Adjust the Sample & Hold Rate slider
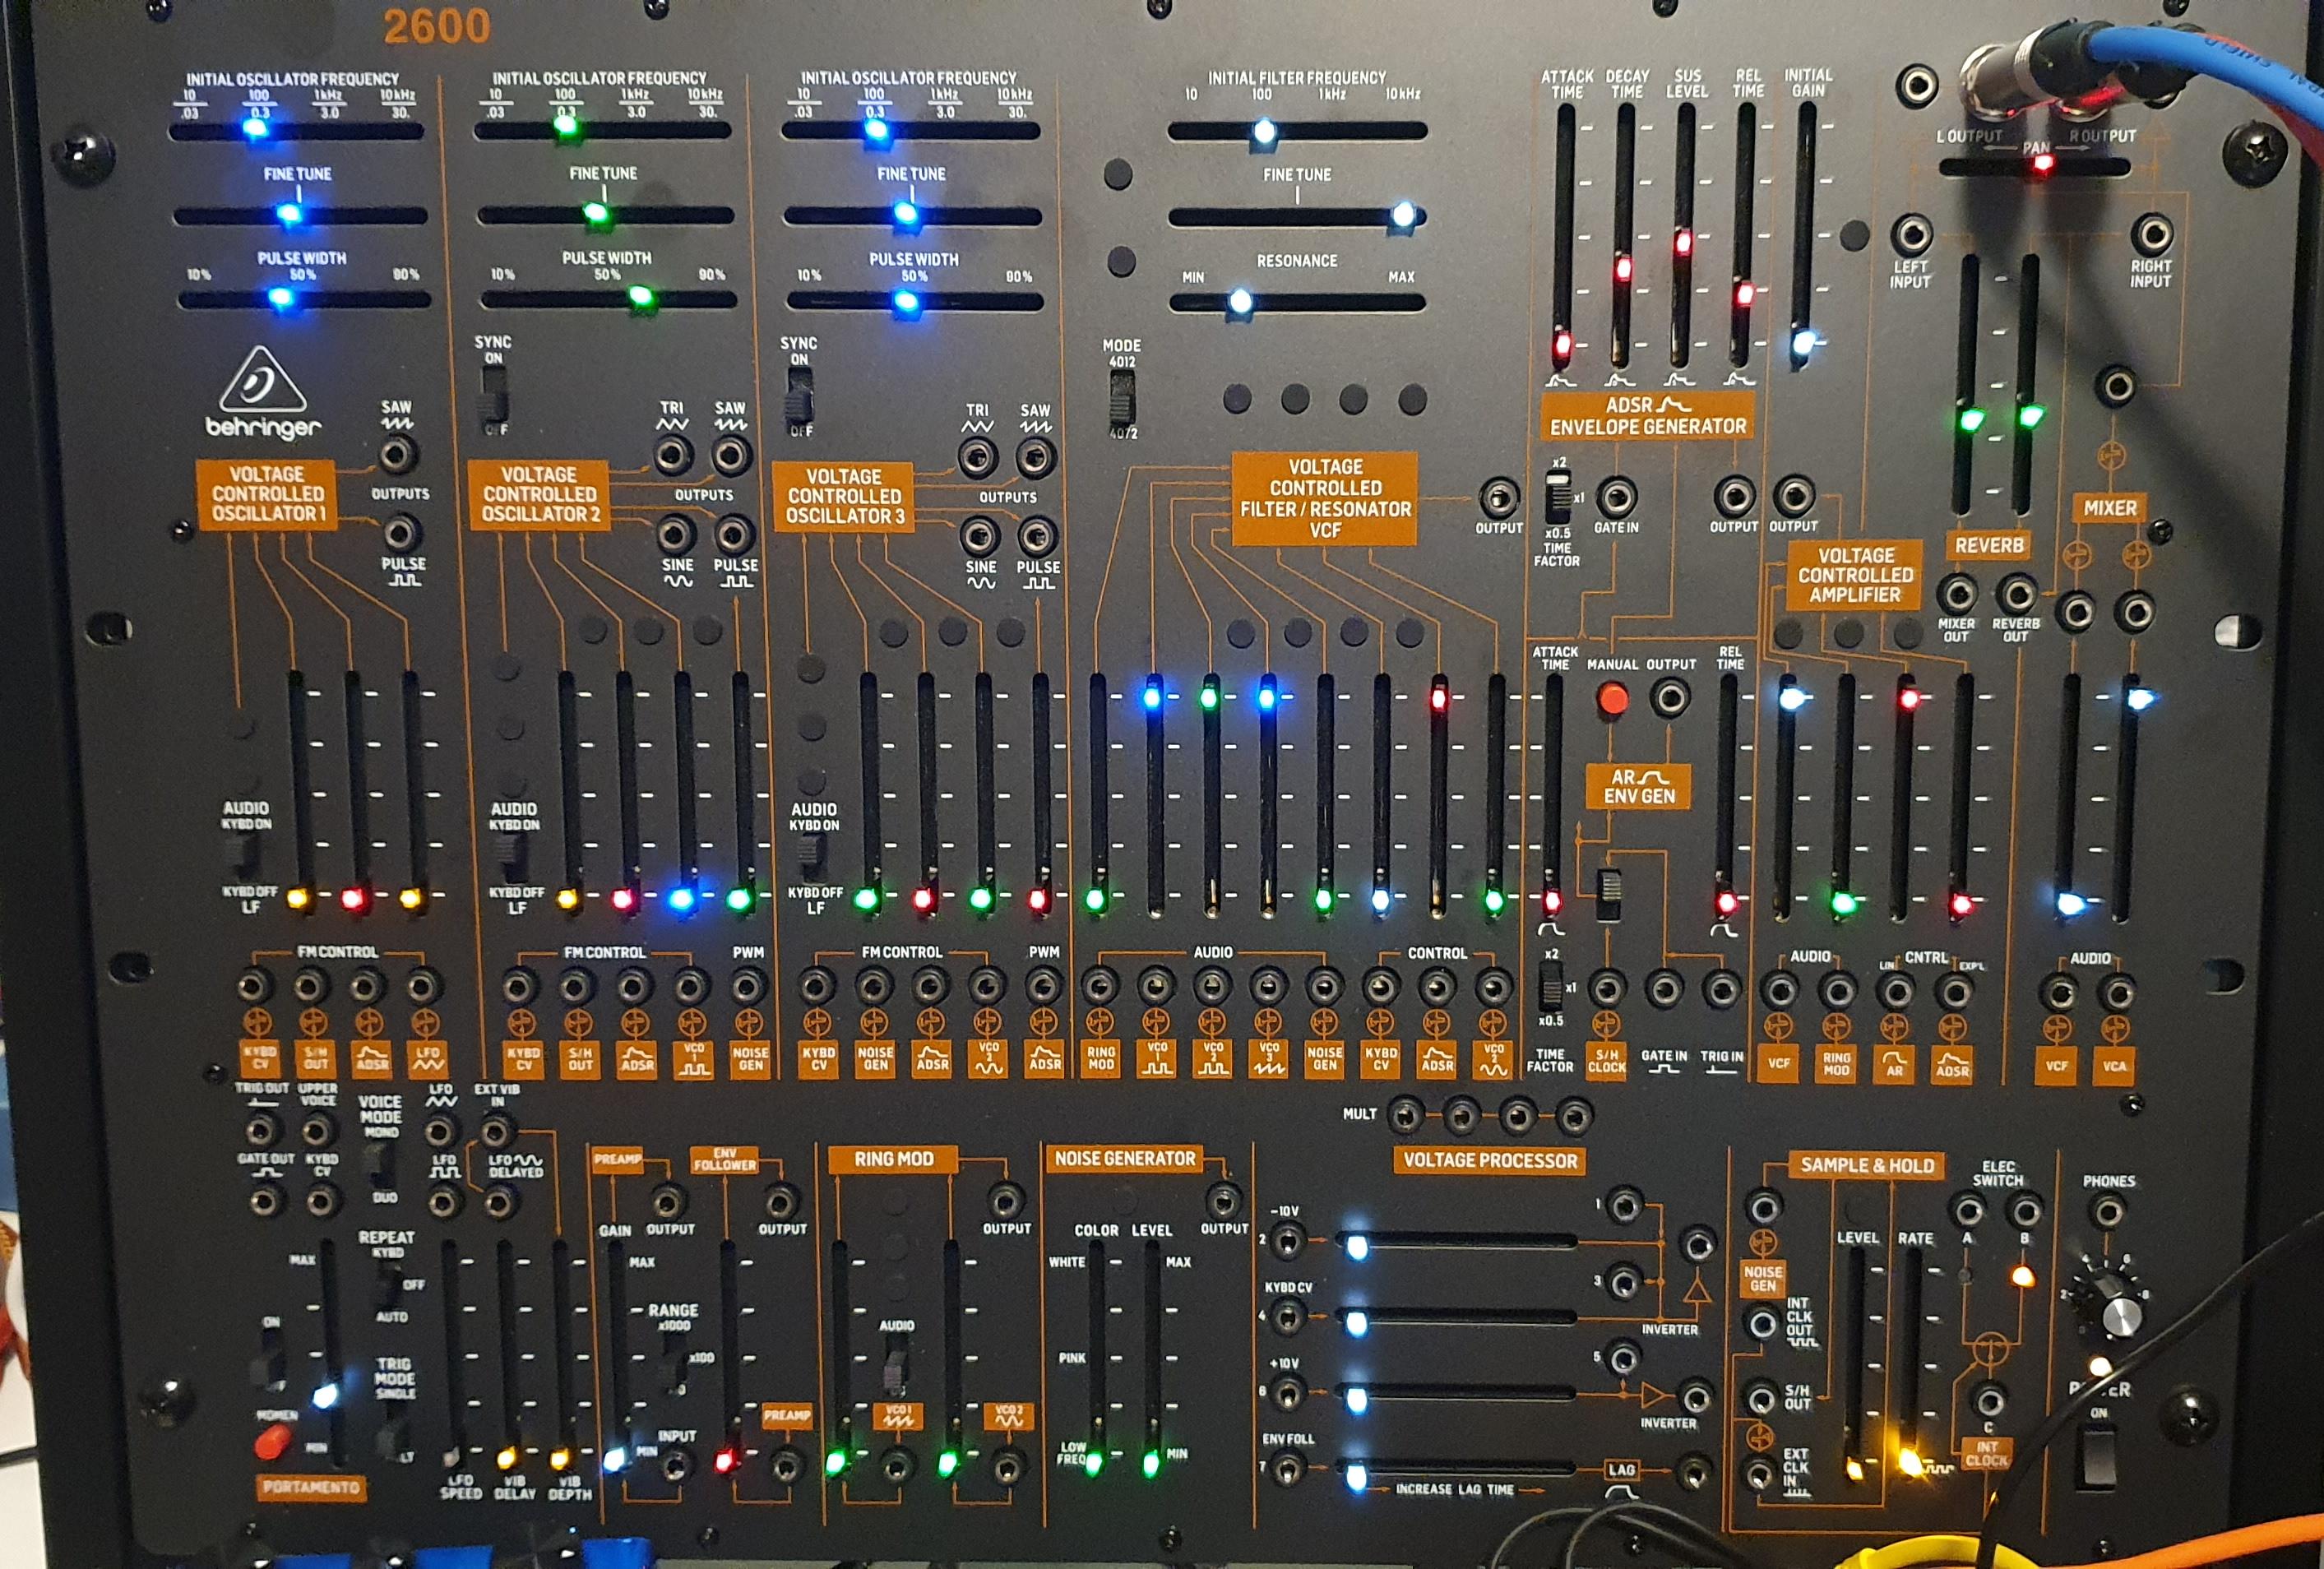This screenshot has width=2324, height=1569. (x=1910, y=1461)
